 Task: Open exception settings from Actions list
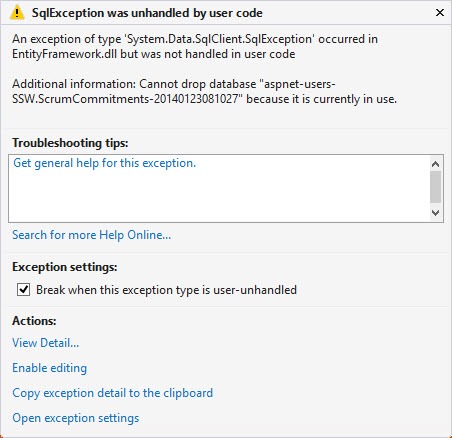click(x=76, y=418)
